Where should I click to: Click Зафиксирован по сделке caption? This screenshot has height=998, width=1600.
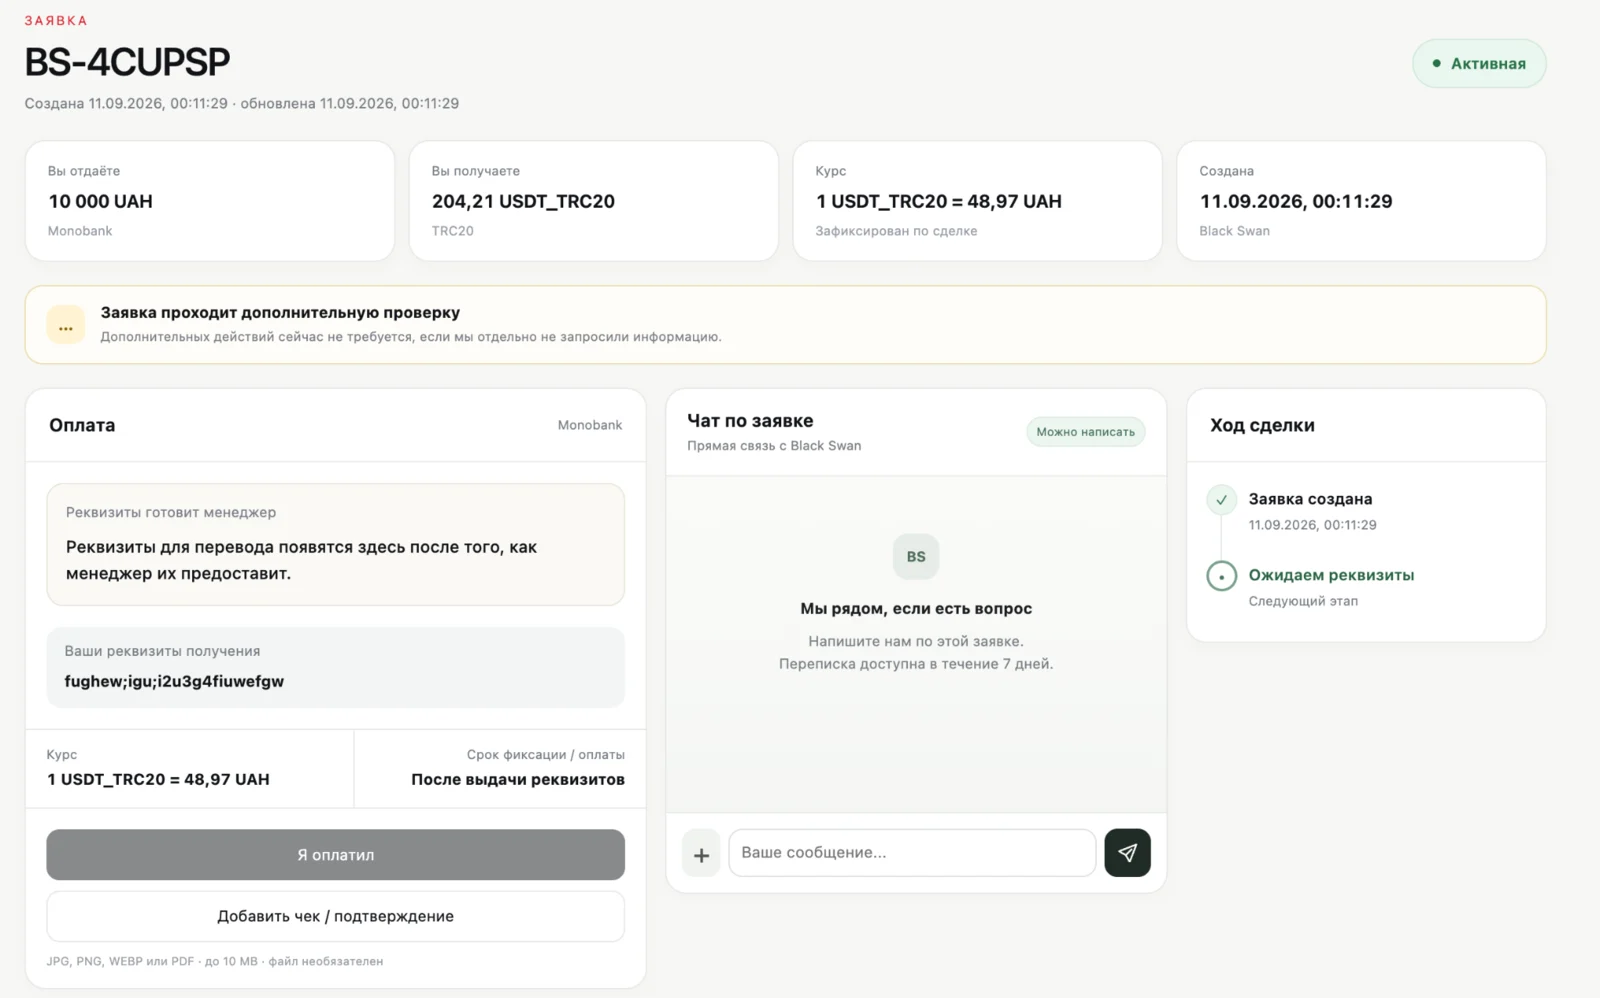(896, 231)
